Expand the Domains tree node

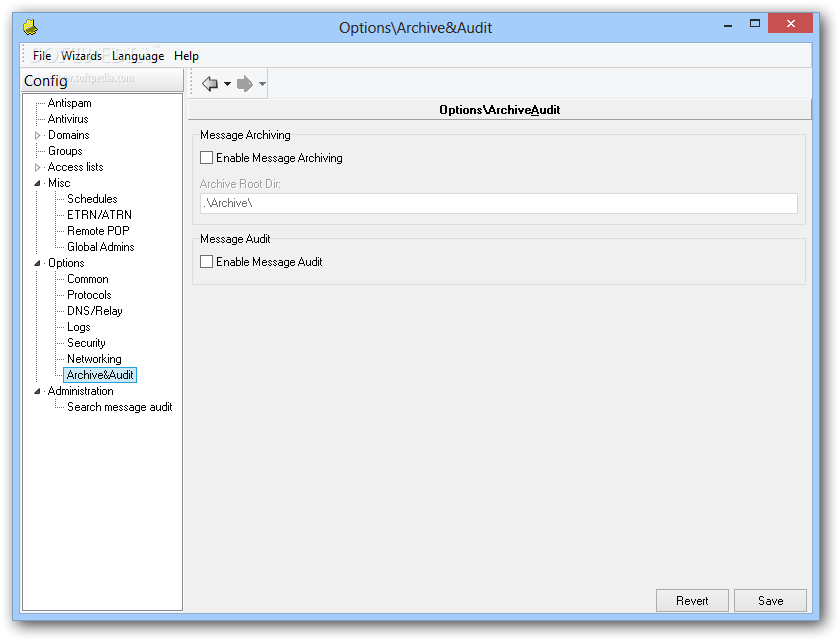tap(38, 135)
